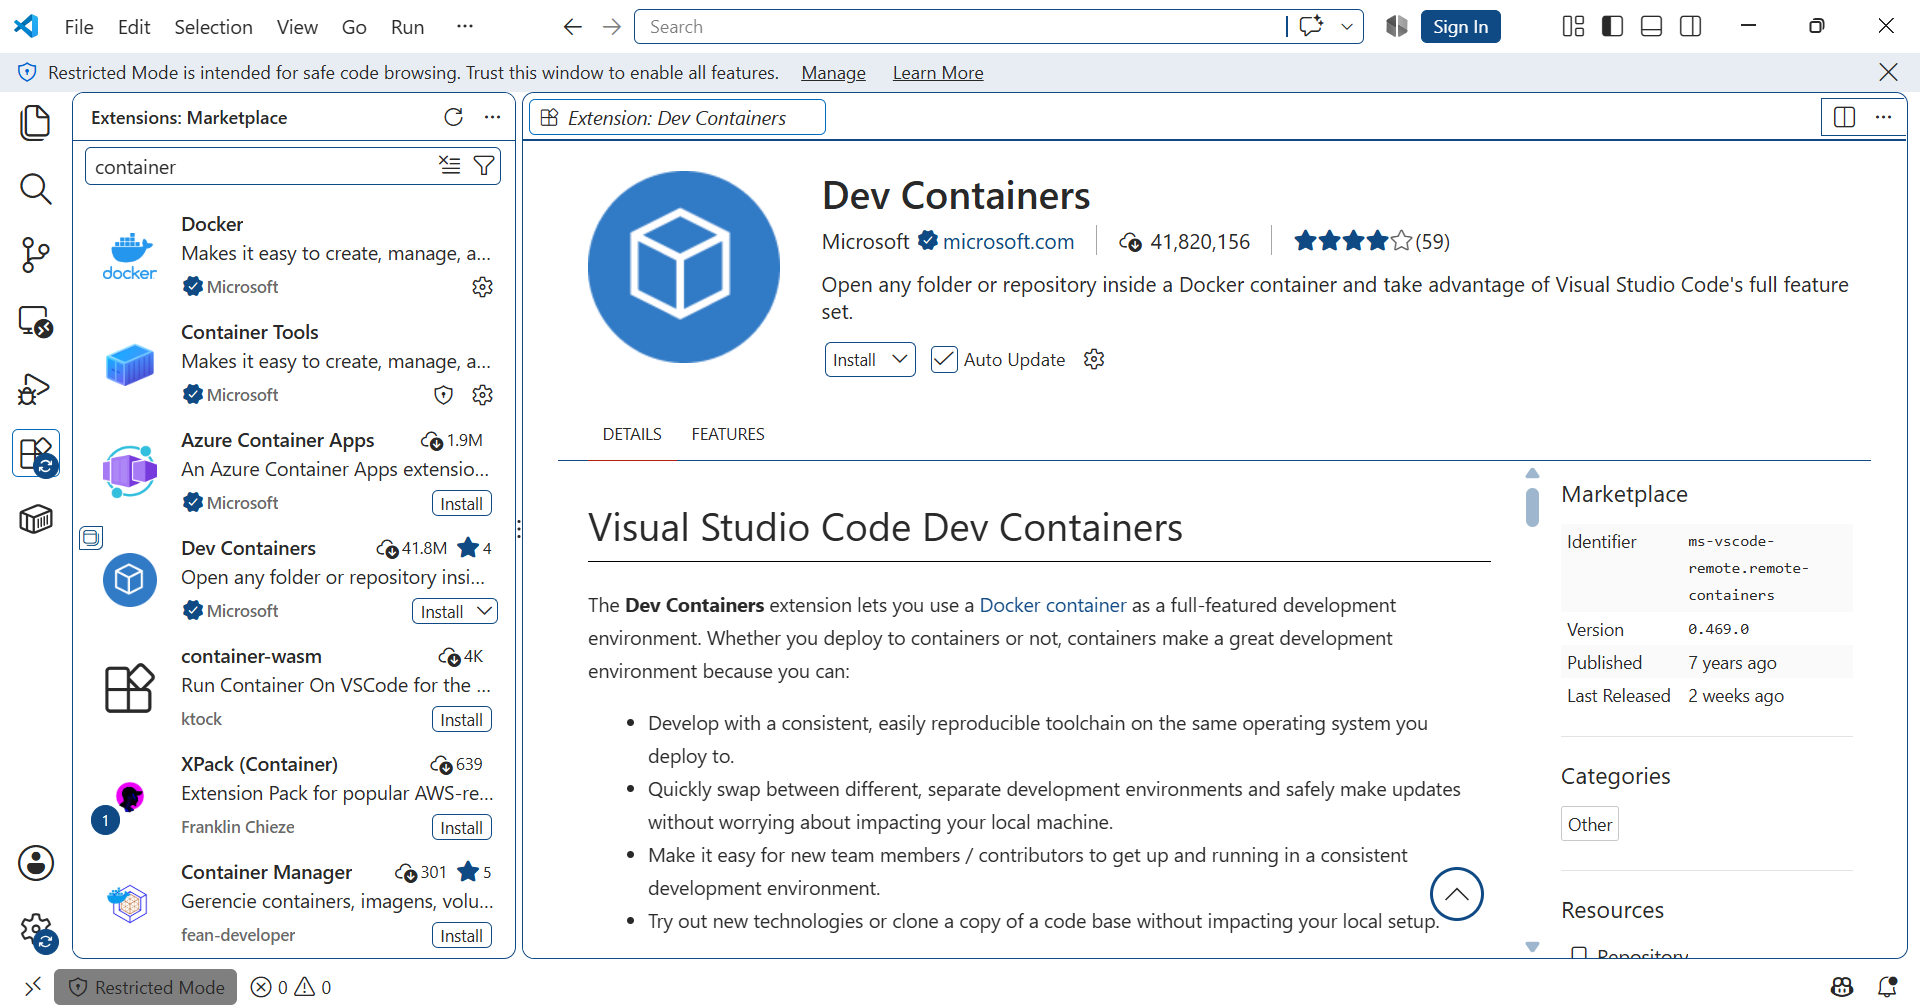Open the extensions filter menu
This screenshot has height=1008, width=1920.
point(484,166)
